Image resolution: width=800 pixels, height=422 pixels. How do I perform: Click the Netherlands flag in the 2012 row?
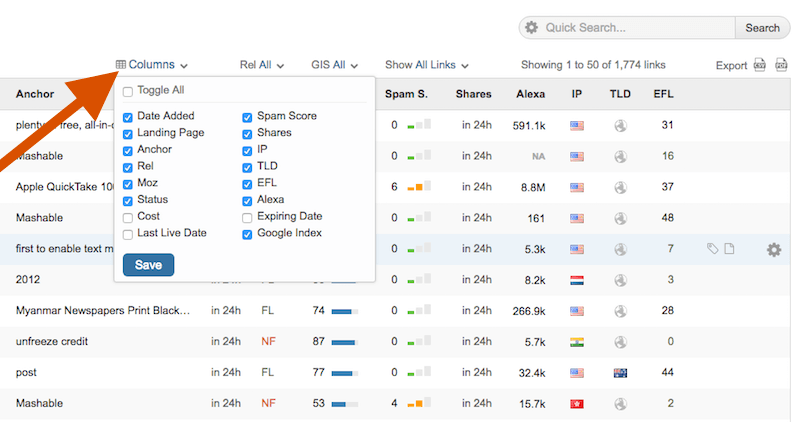tap(577, 280)
